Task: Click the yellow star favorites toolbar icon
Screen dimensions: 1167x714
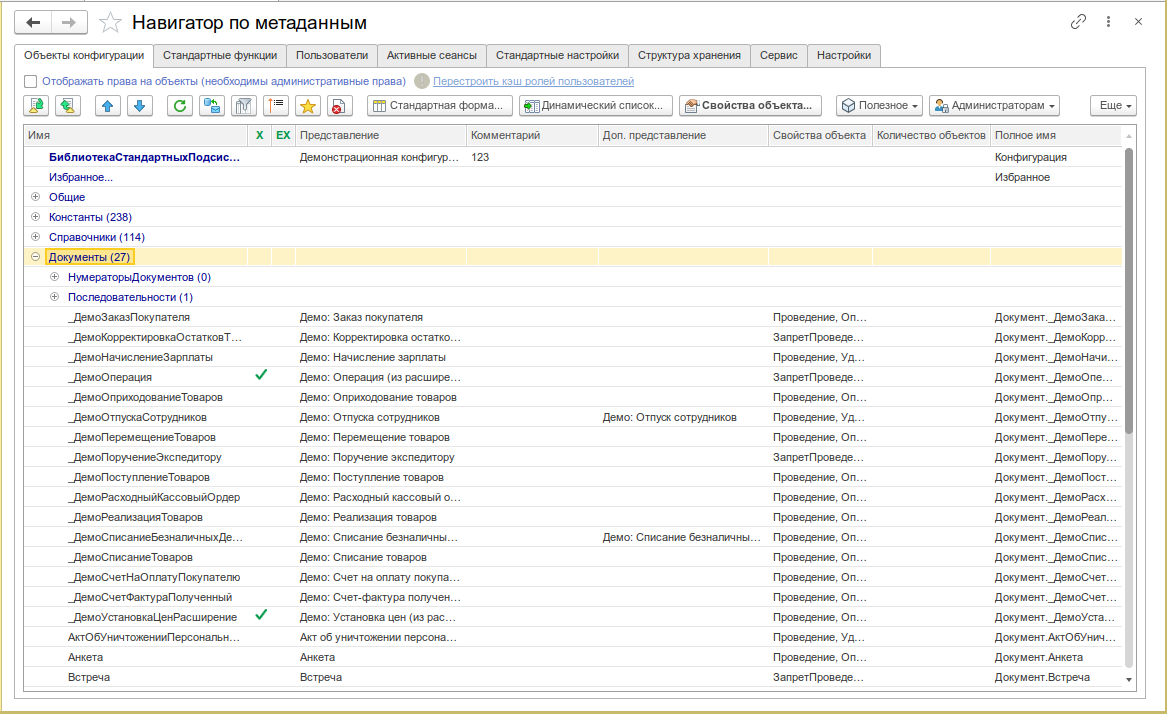Action: pos(307,106)
